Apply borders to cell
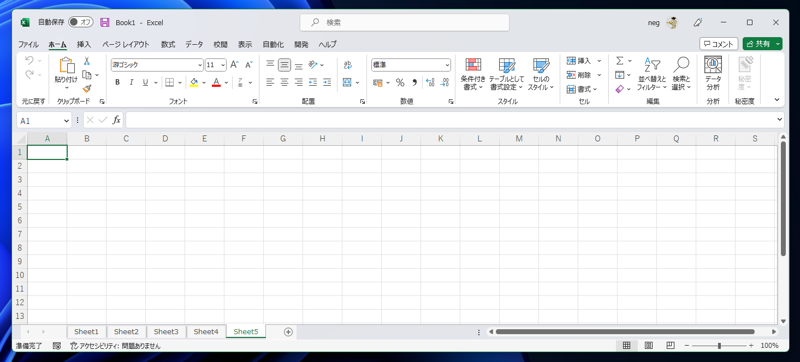 click(170, 82)
